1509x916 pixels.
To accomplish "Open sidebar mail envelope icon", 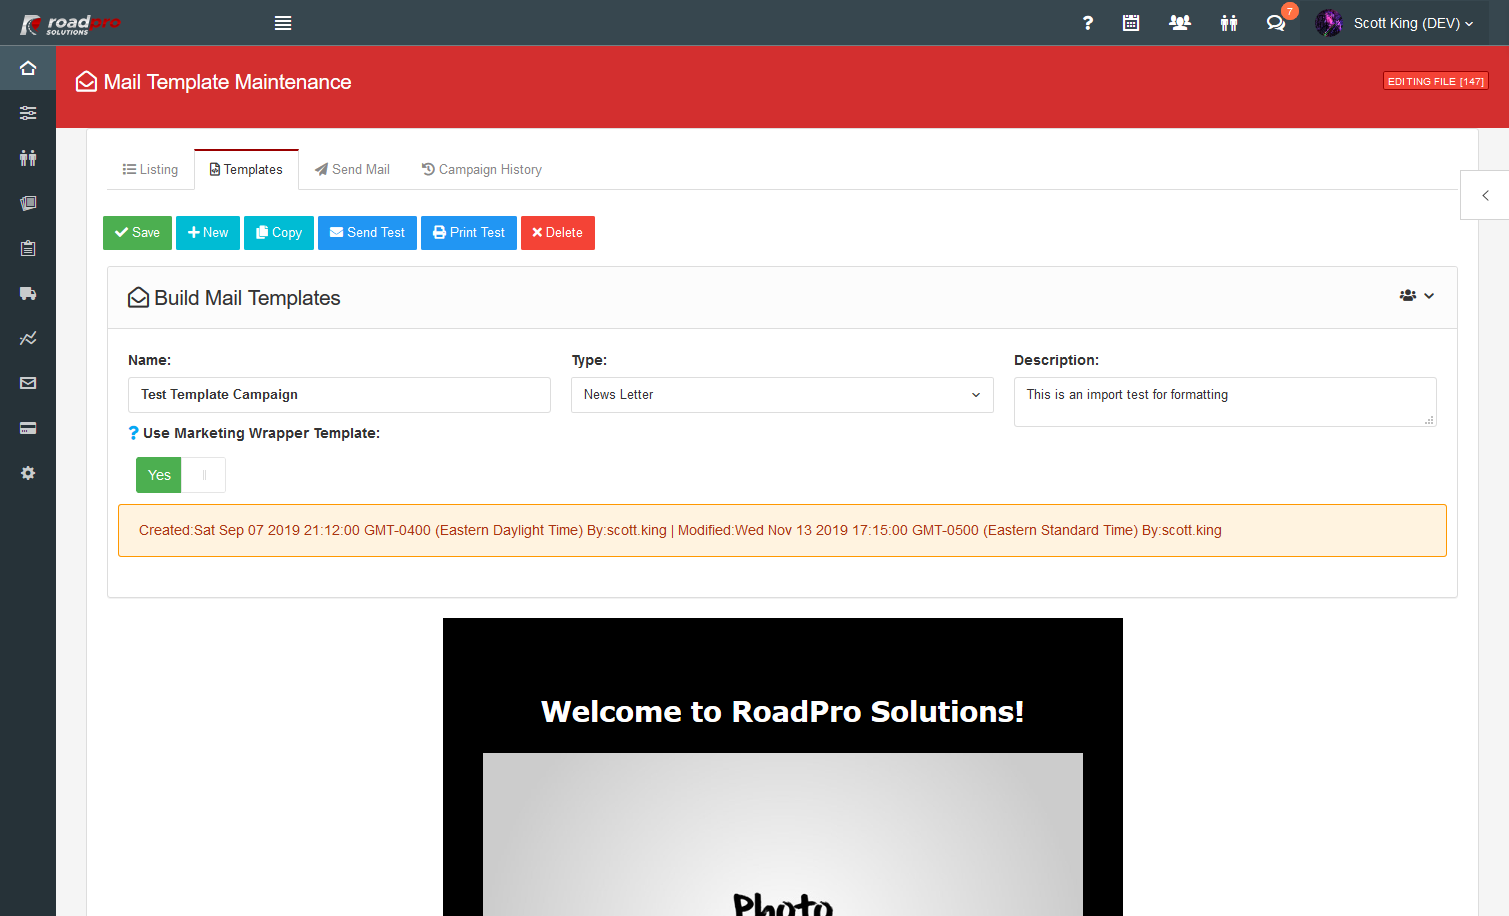I will point(28,383).
